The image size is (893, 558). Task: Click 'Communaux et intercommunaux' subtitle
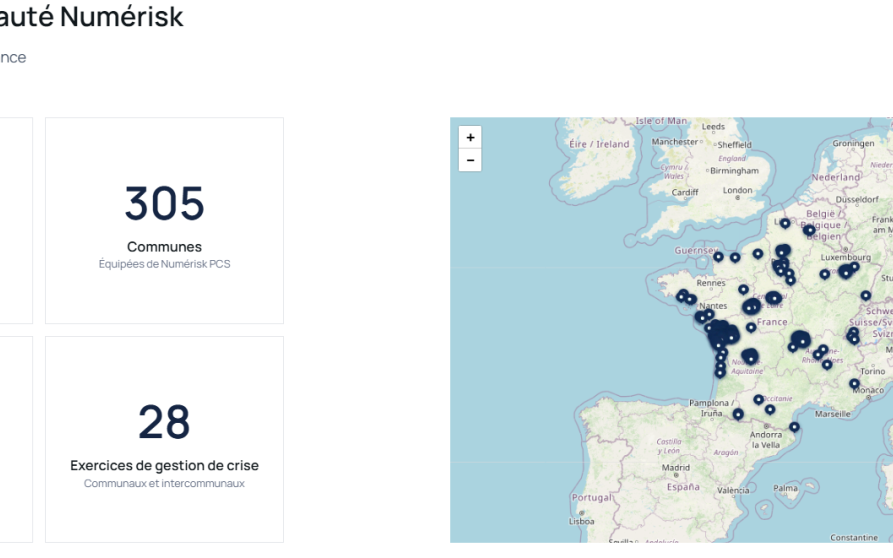(165, 483)
